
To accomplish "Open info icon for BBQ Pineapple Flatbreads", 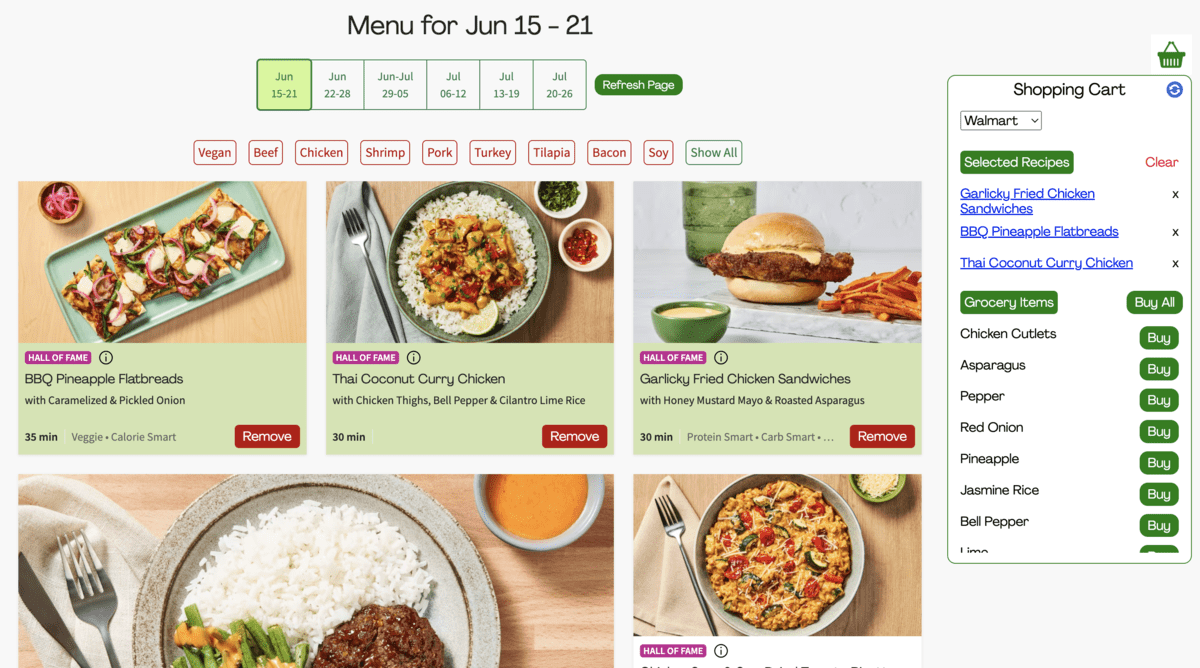I will (x=106, y=358).
